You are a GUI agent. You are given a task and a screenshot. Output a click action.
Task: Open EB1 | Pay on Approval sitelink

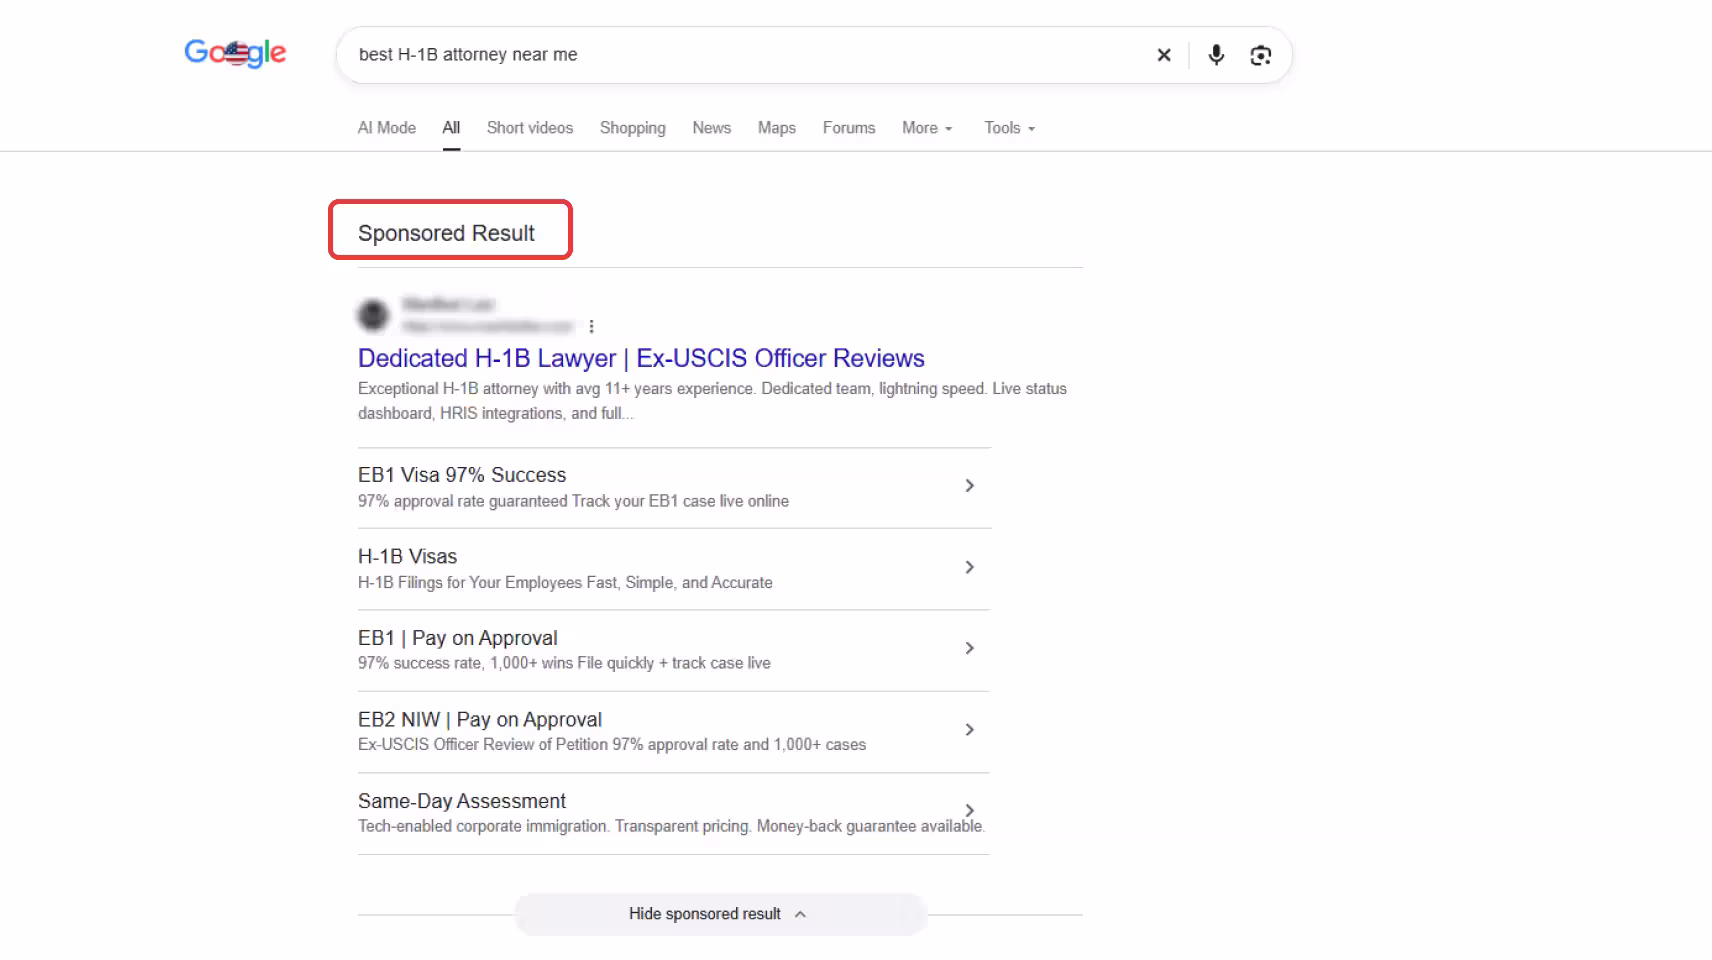click(458, 638)
